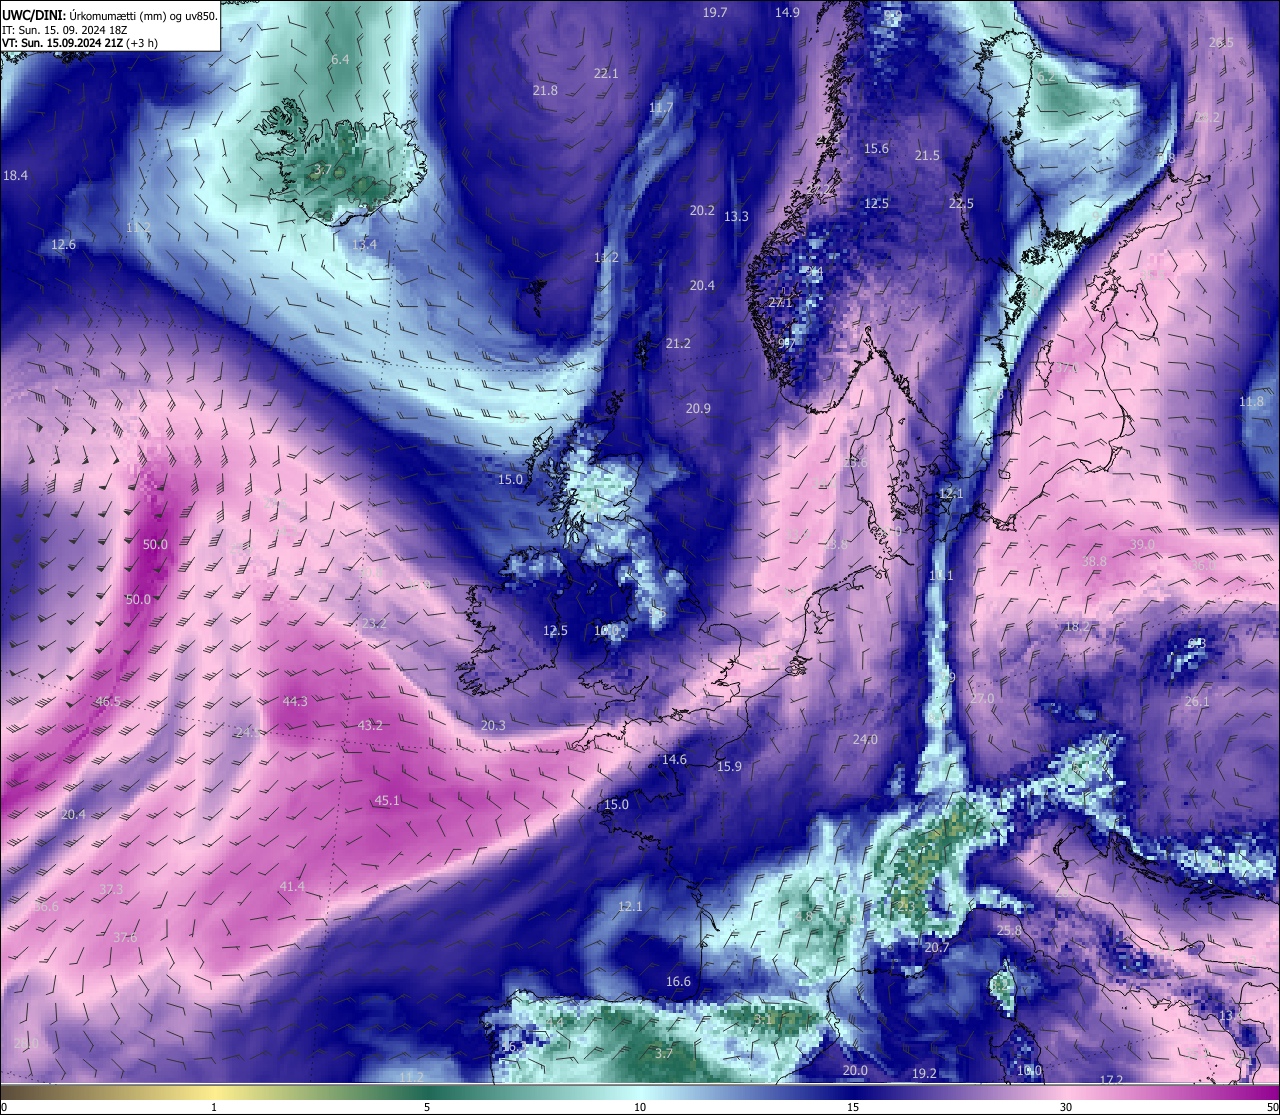Click the 18.4 value at the left edge
Image resolution: width=1280 pixels, height=1115 pixels.
[15, 175]
